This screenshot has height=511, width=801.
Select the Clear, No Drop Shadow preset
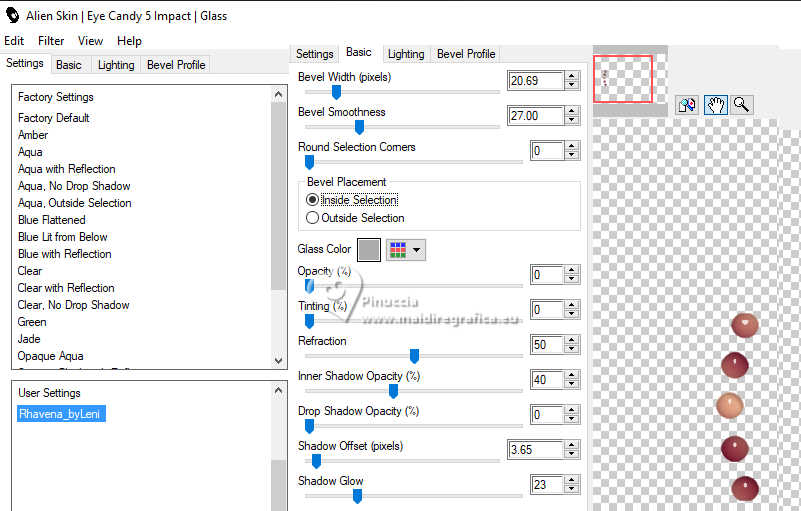pyautogui.click(x=74, y=305)
